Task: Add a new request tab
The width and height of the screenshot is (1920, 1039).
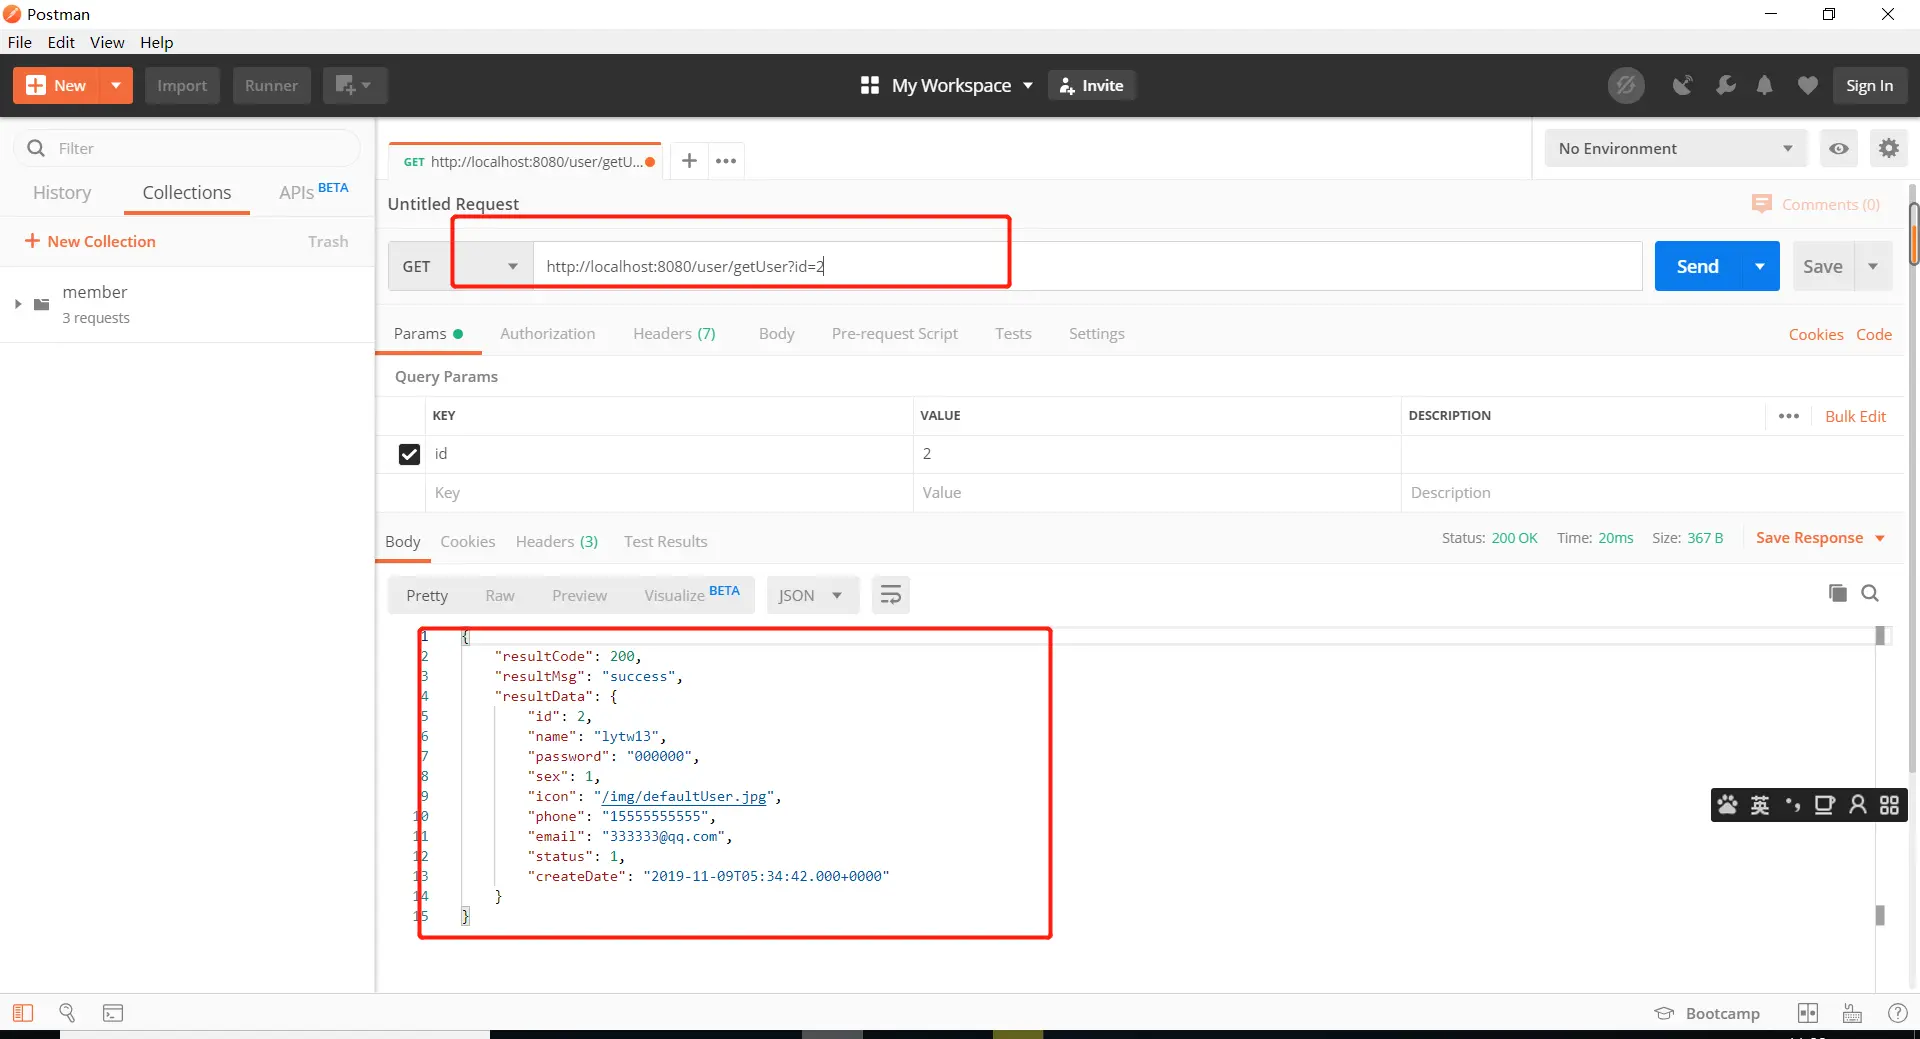Action: [689, 161]
